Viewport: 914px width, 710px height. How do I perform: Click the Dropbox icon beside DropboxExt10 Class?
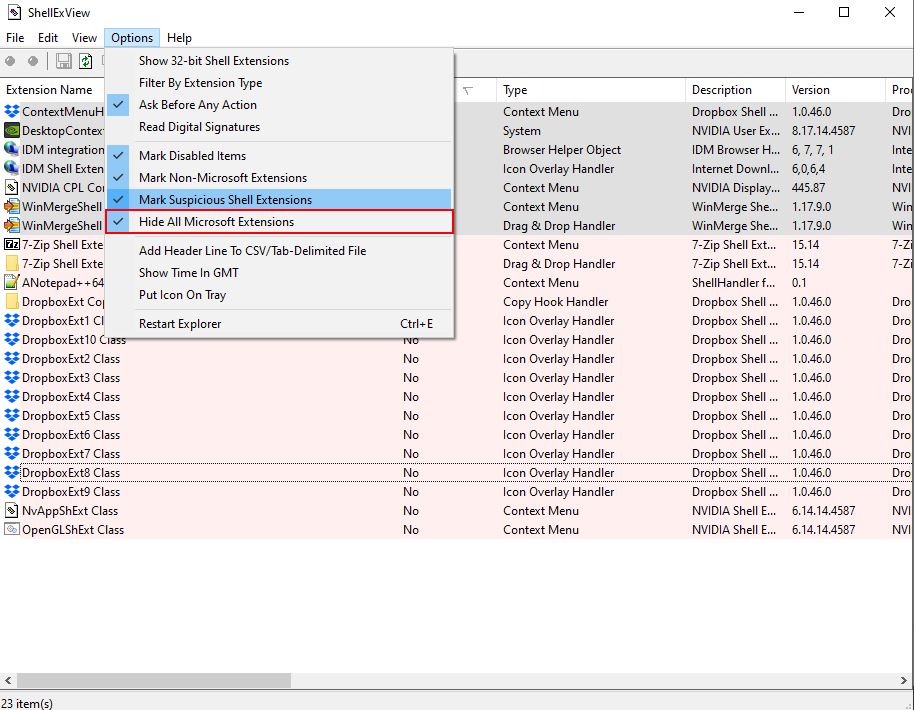pyautogui.click(x=12, y=339)
